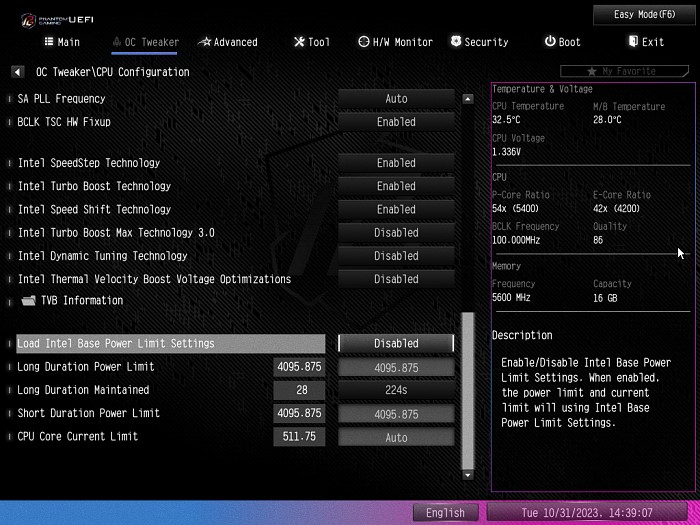Go to the Tool tab
The image size is (700, 525).
[x=312, y=42]
